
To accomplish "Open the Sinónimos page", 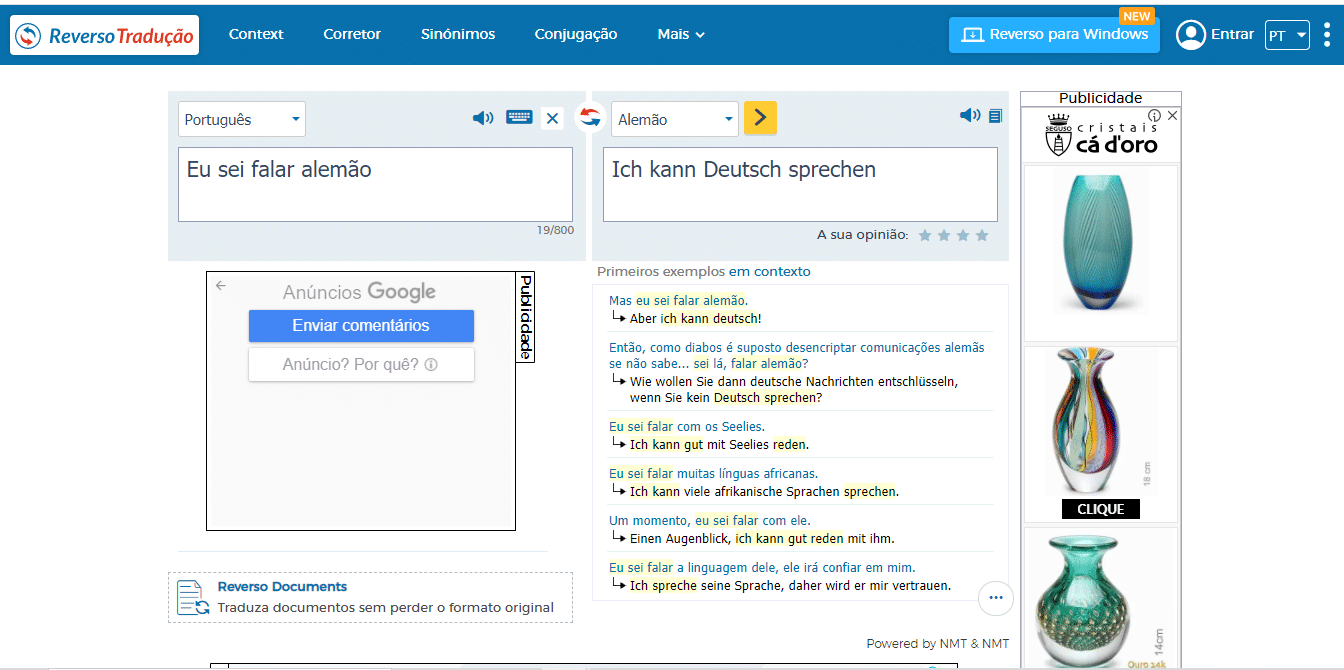I will [458, 34].
